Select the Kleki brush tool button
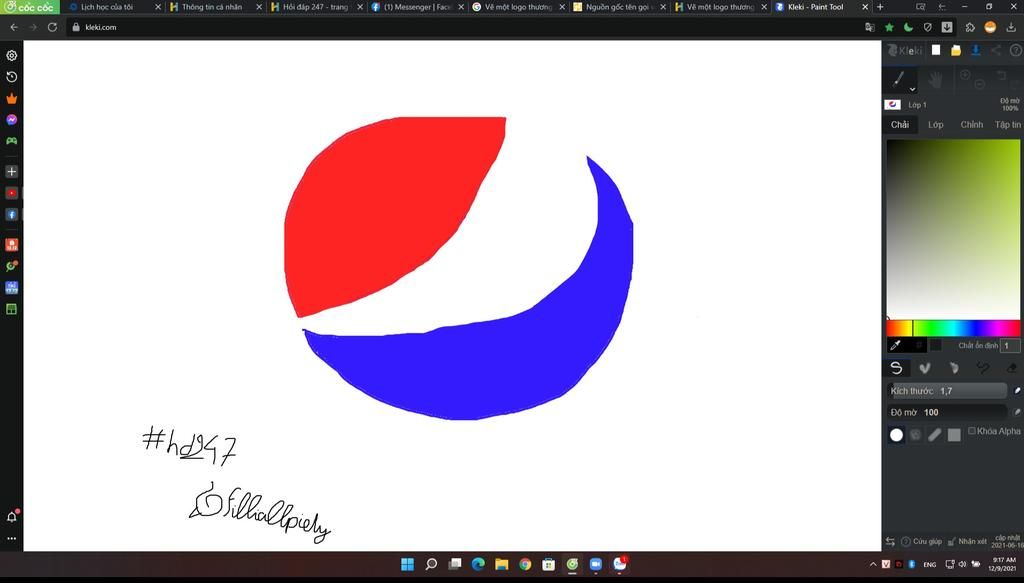The image size is (1024, 583). click(899, 79)
